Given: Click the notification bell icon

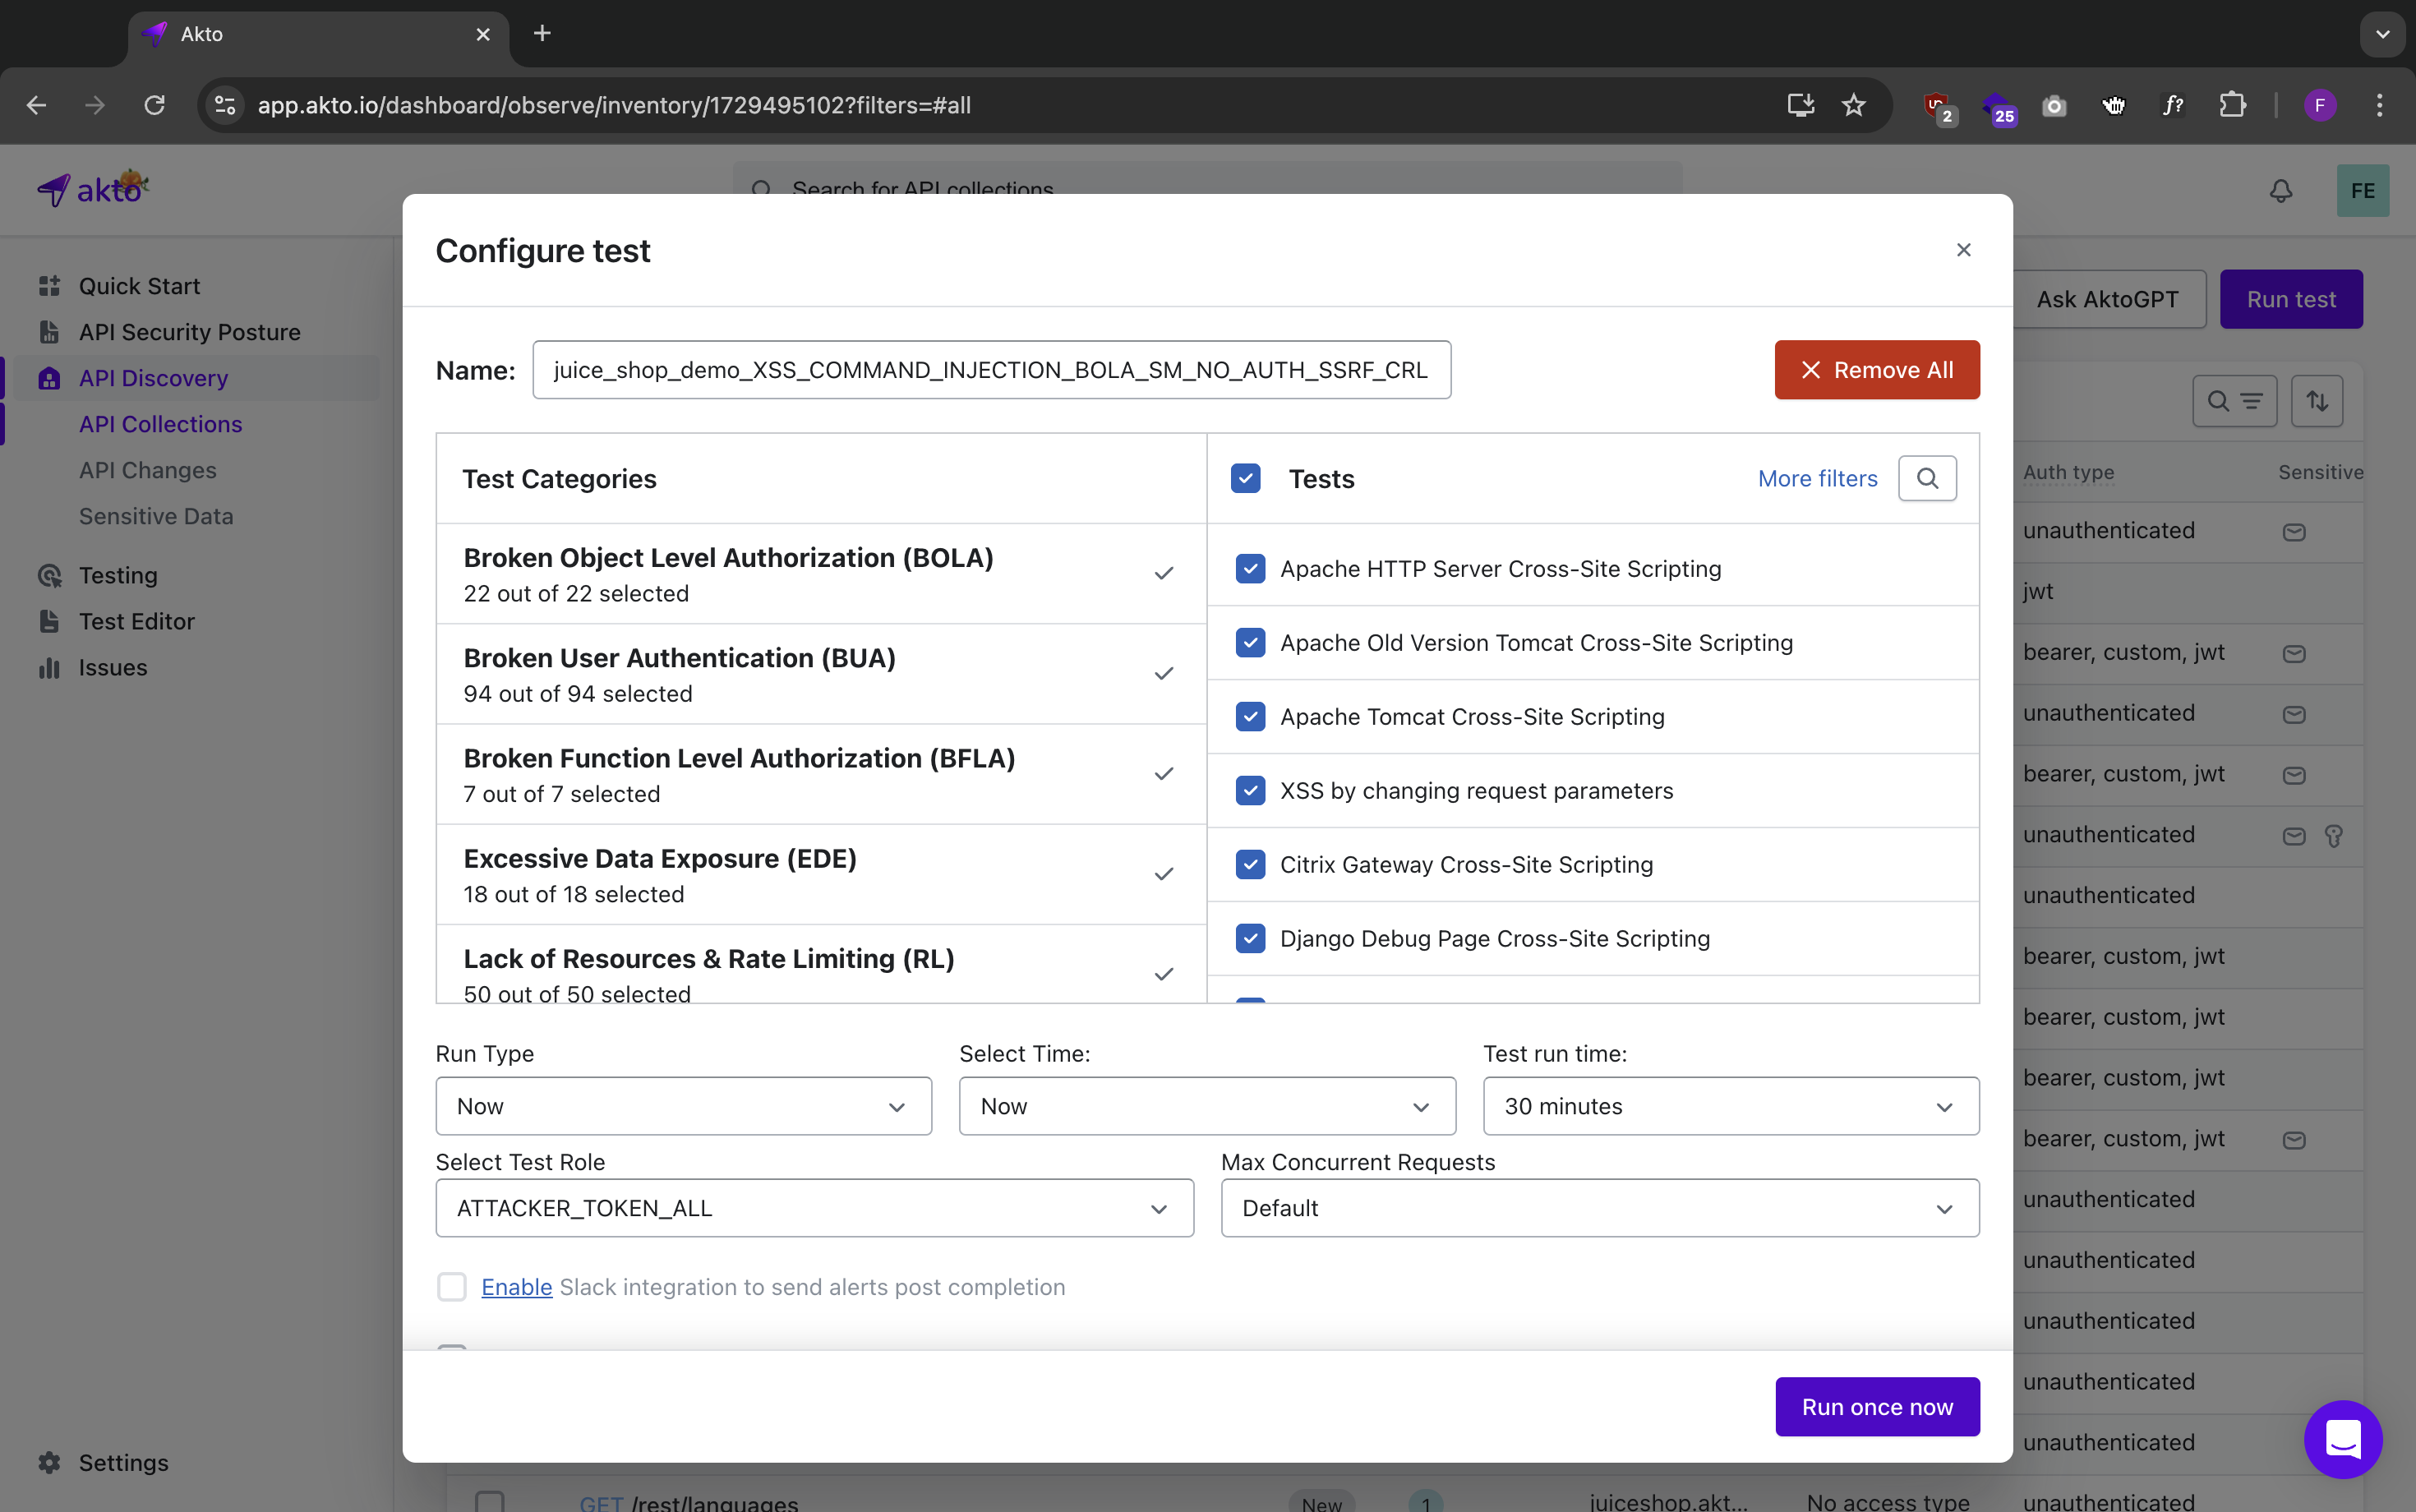Looking at the screenshot, I should (x=2280, y=191).
